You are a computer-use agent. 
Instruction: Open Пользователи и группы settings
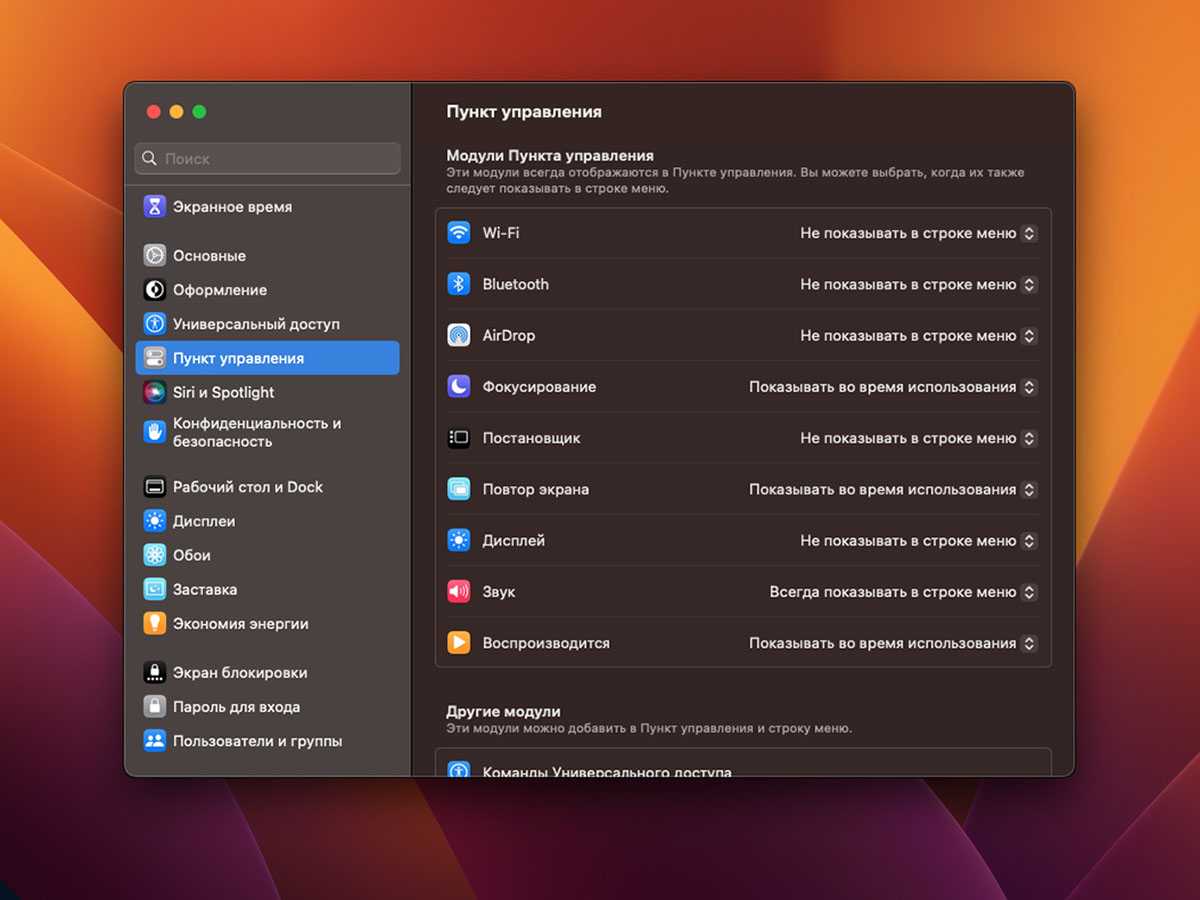[257, 741]
